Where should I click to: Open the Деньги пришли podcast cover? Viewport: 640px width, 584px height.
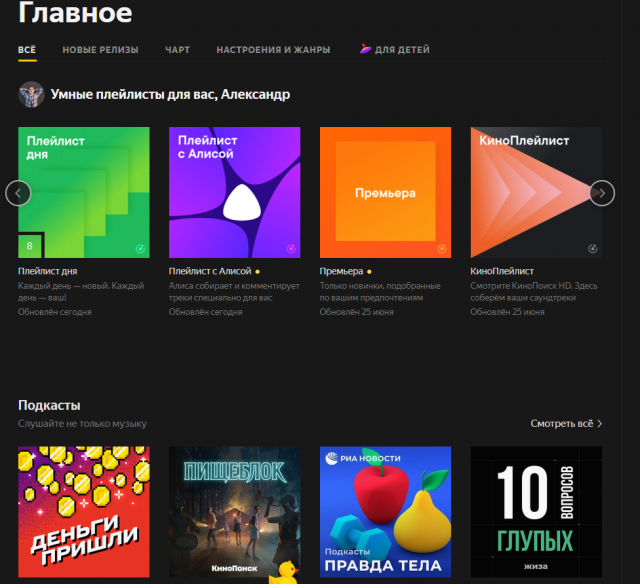pos(84,513)
